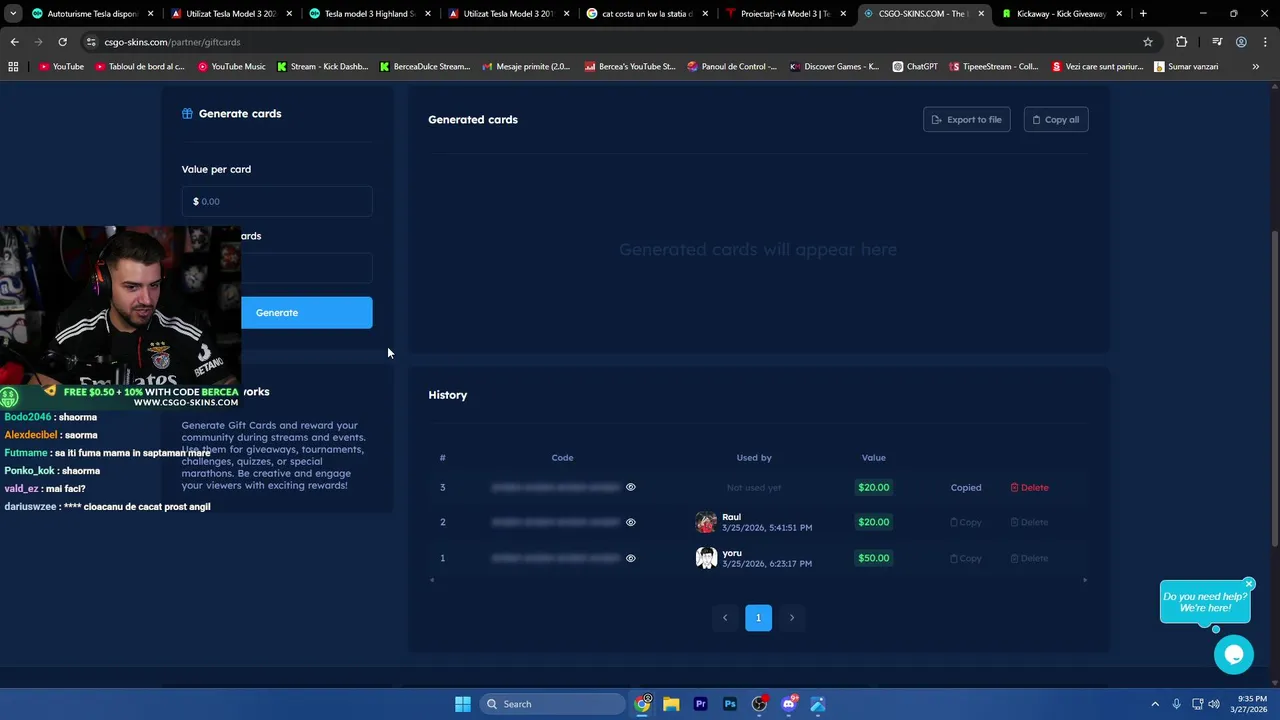Open Mesaje primite Gmail bookmark

coord(526,66)
